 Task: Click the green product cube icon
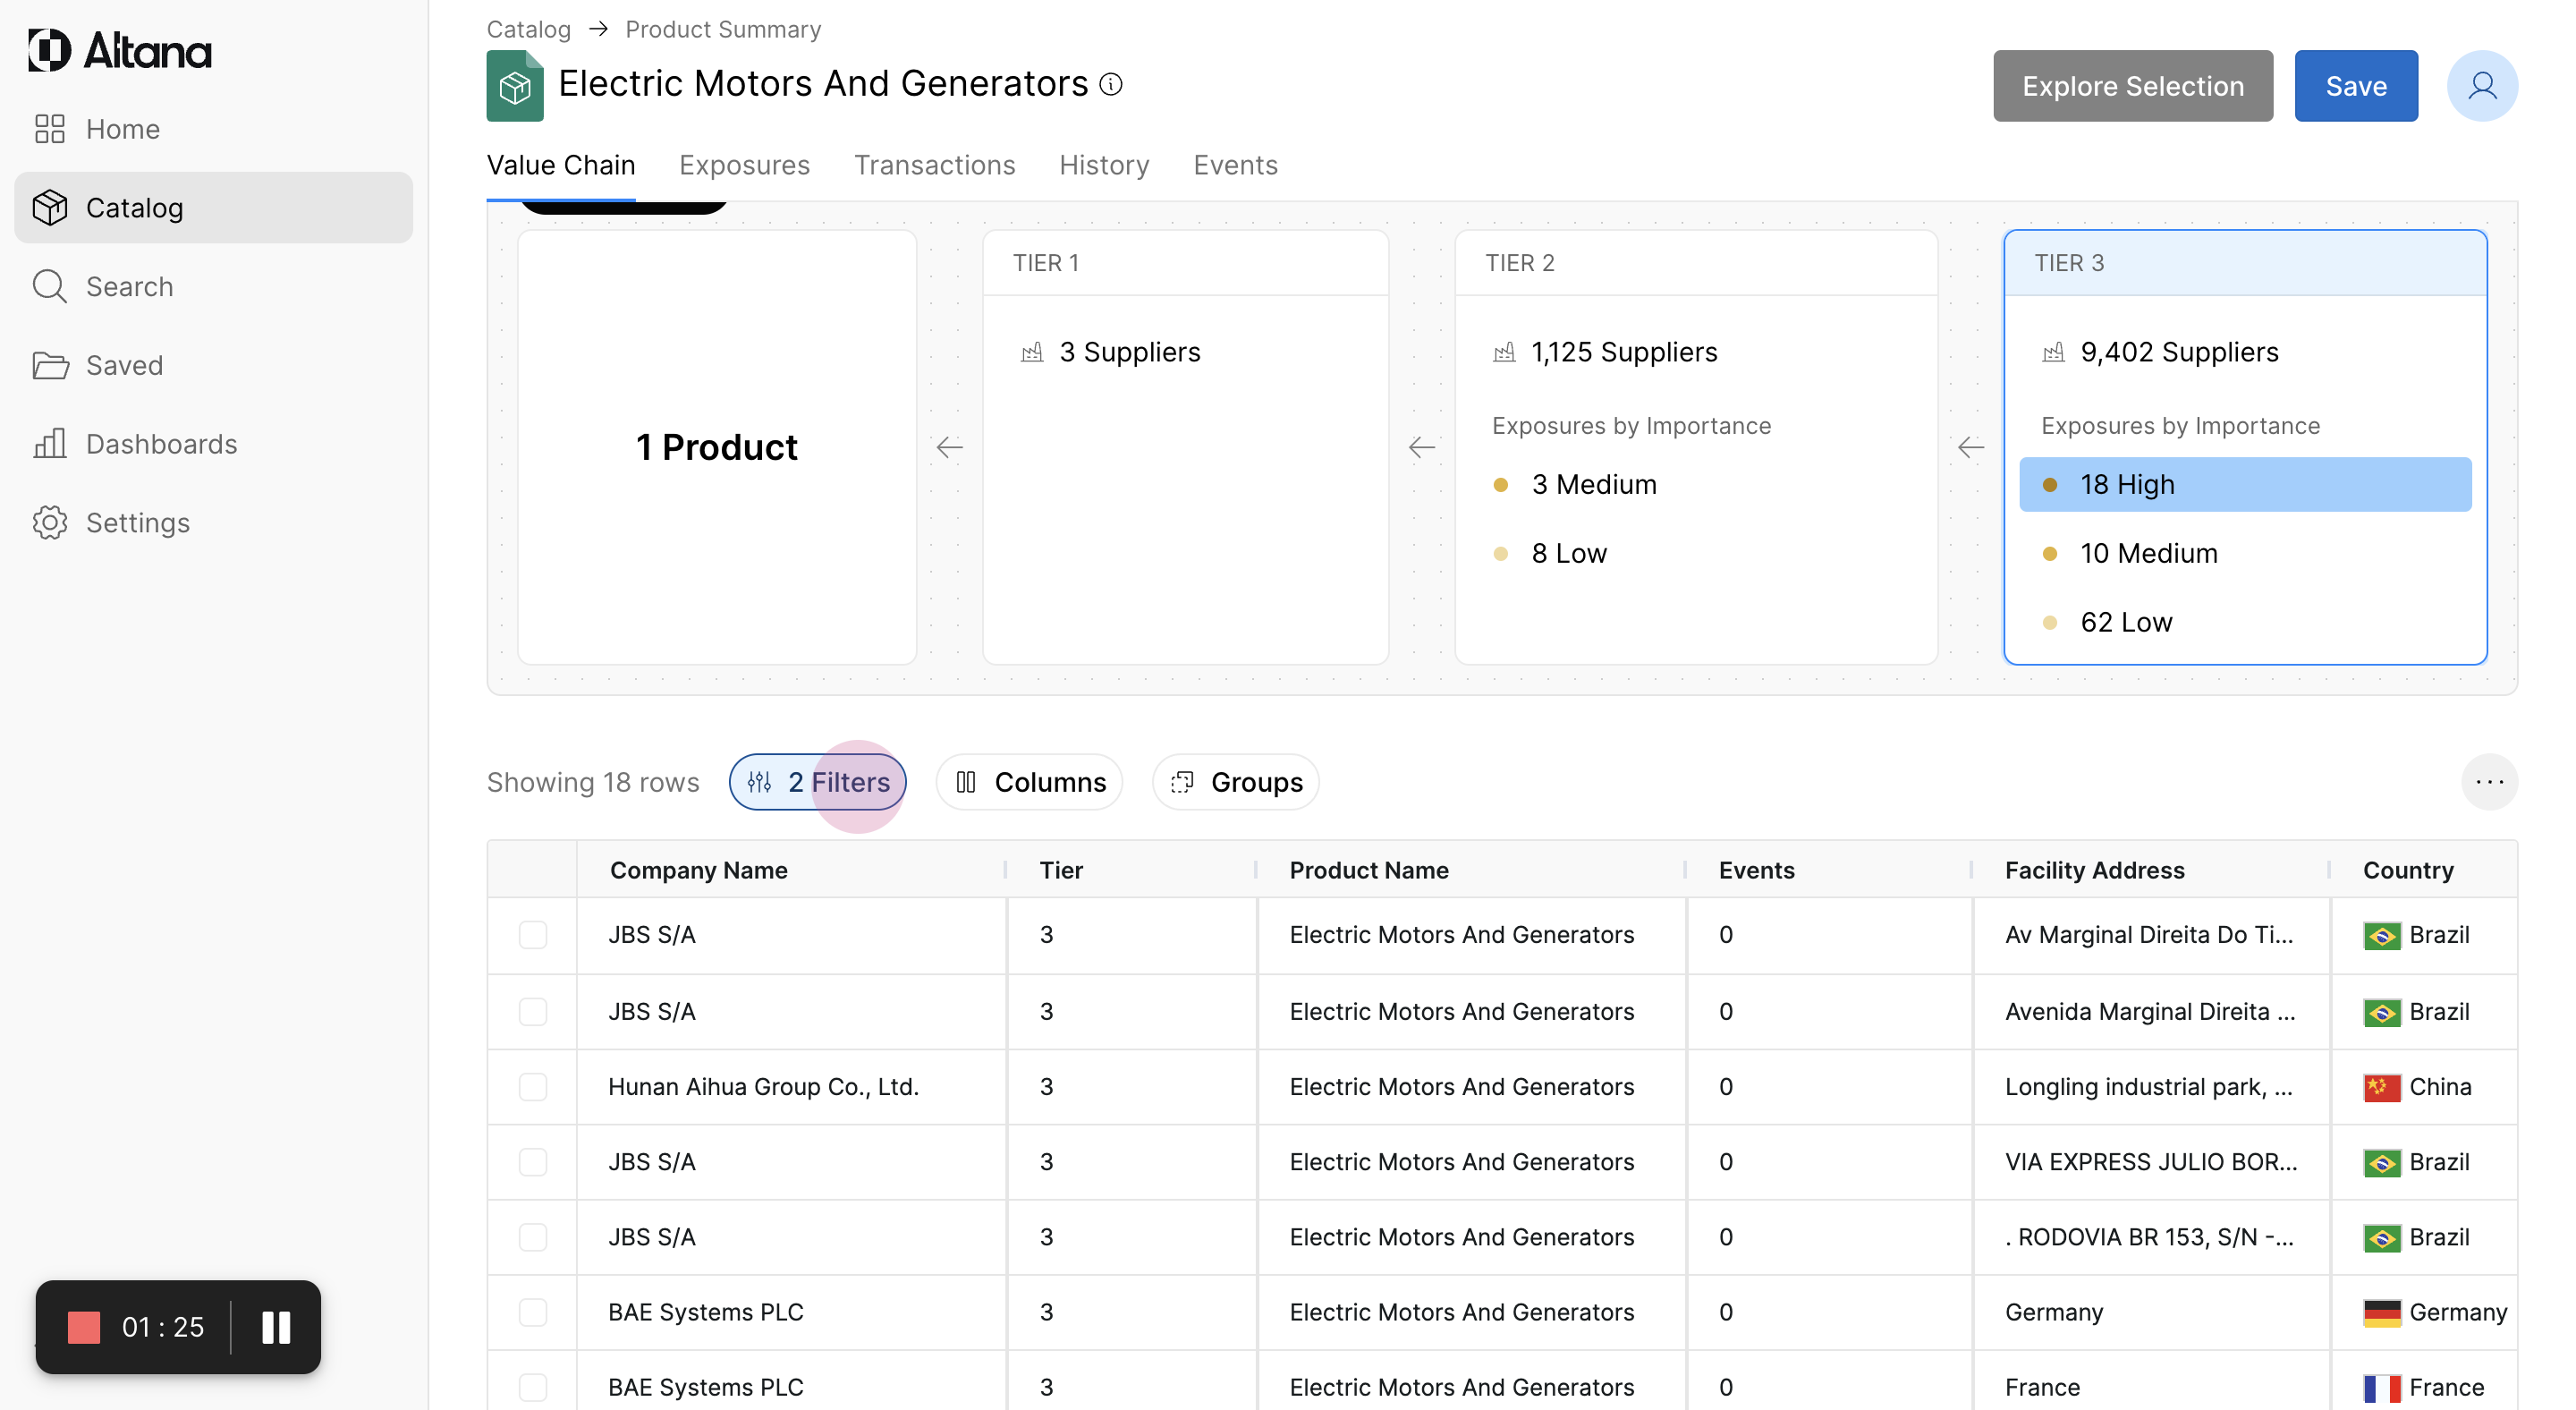pos(515,88)
